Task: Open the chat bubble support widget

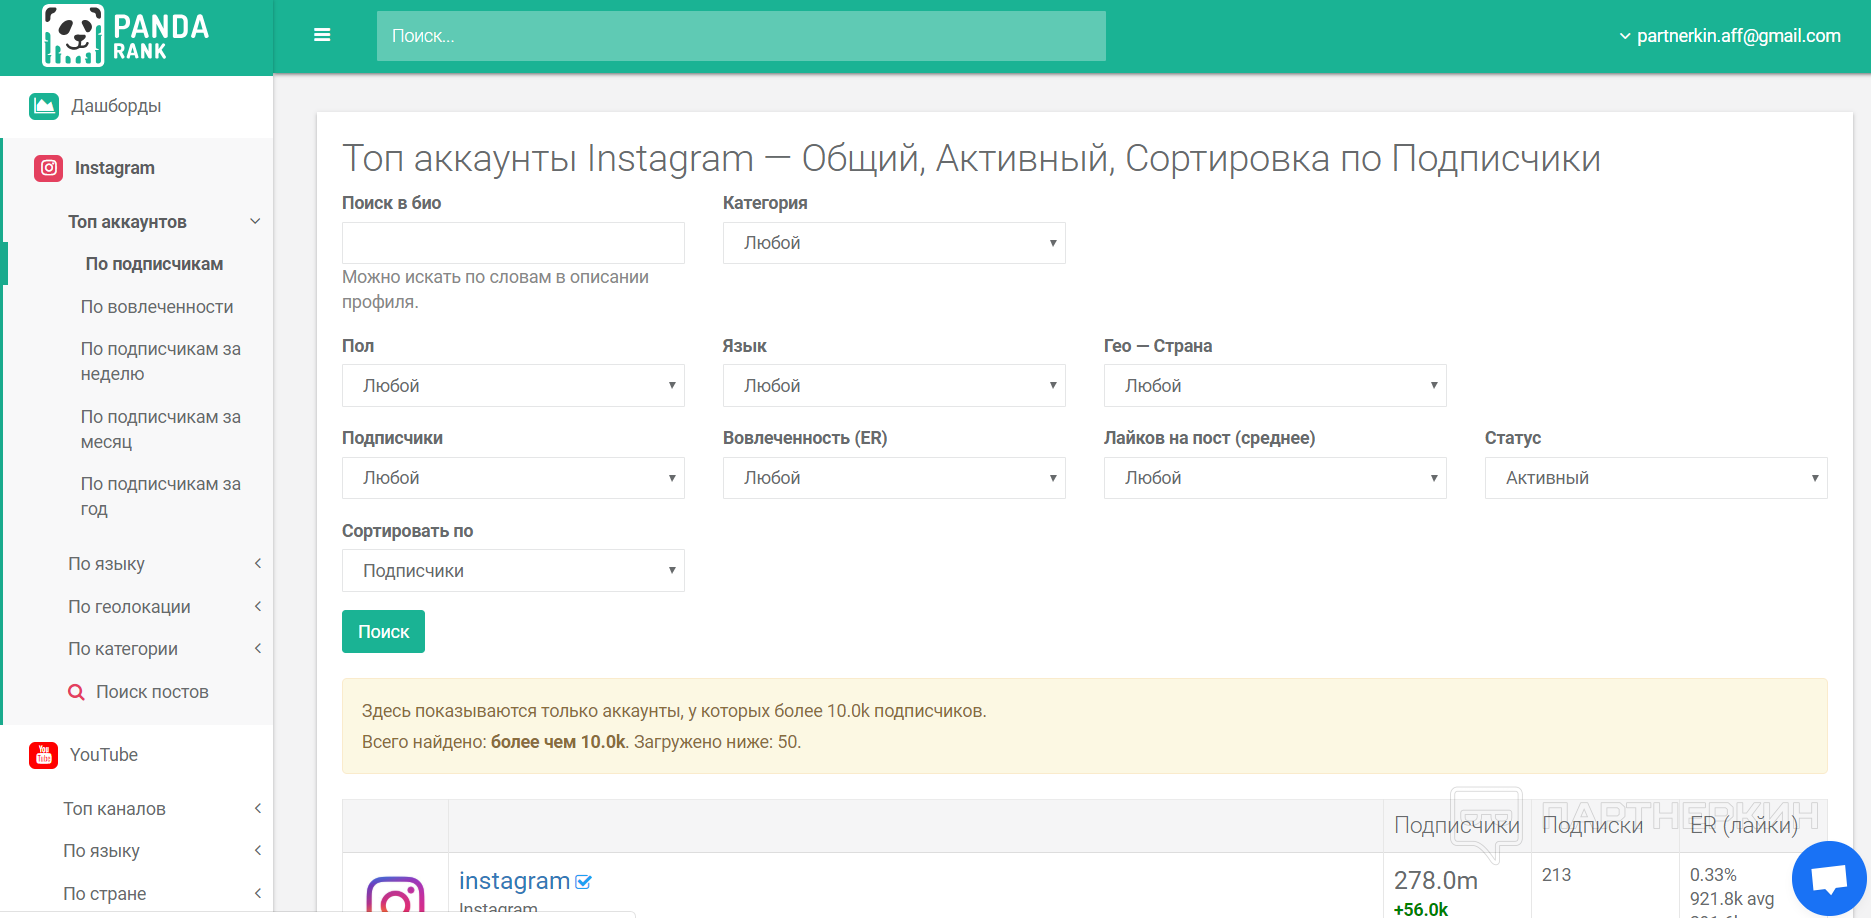Action: (x=1829, y=879)
